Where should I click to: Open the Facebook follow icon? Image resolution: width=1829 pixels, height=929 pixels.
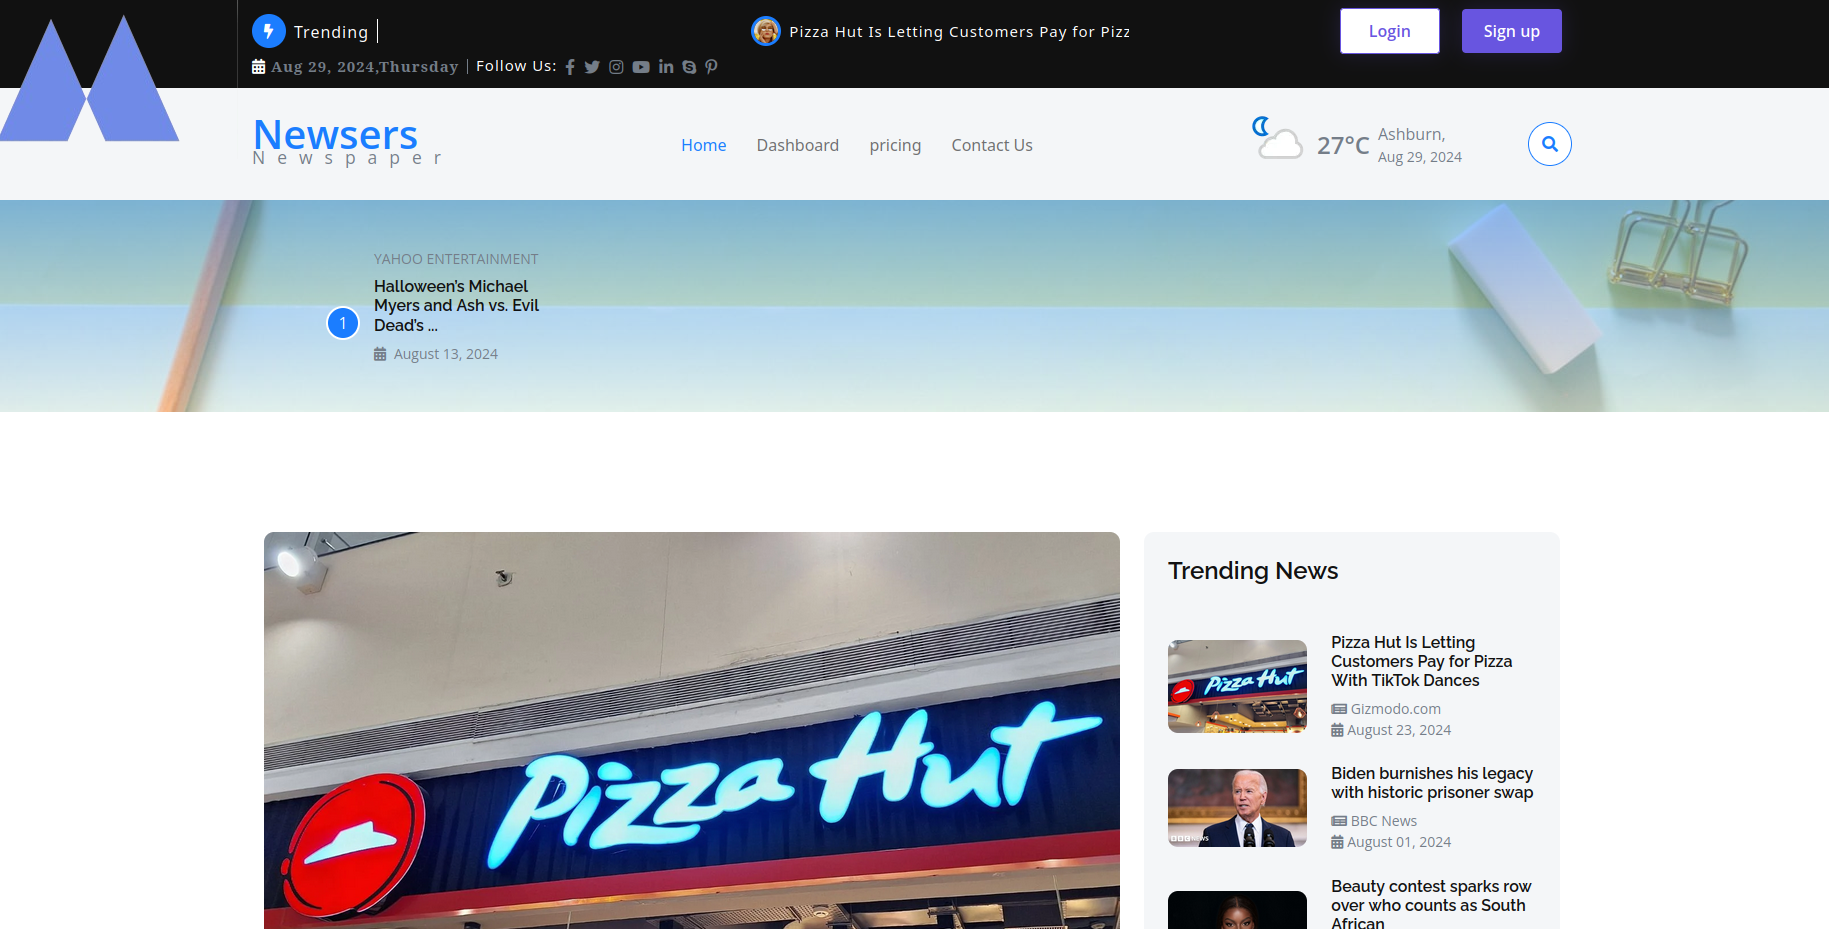coord(570,67)
